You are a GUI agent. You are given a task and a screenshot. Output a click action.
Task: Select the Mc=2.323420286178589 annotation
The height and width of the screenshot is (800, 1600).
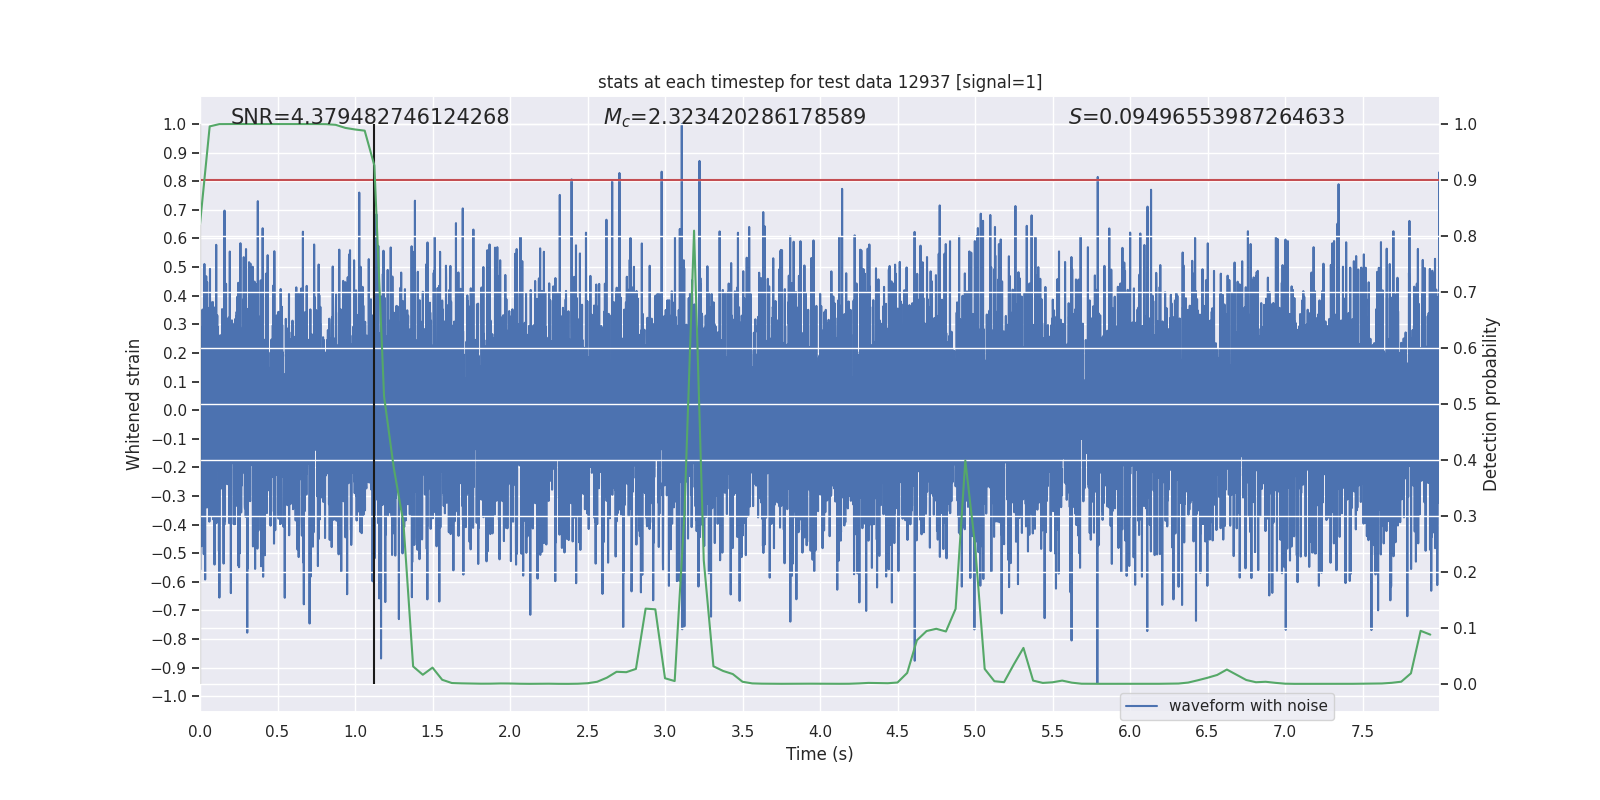click(735, 117)
